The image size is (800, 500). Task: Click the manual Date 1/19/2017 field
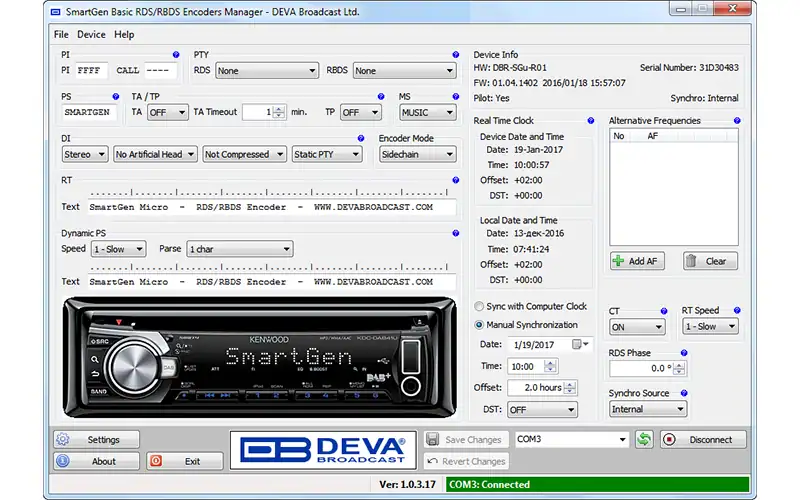coord(549,344)
